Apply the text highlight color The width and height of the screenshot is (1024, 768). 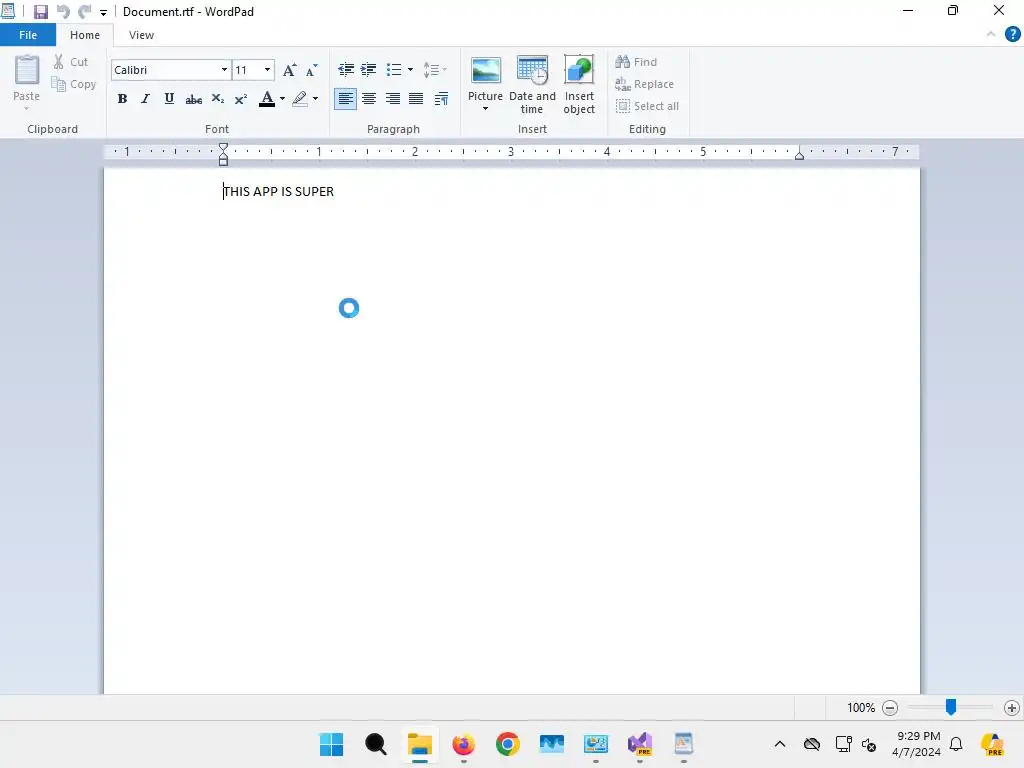coord(300,99)
